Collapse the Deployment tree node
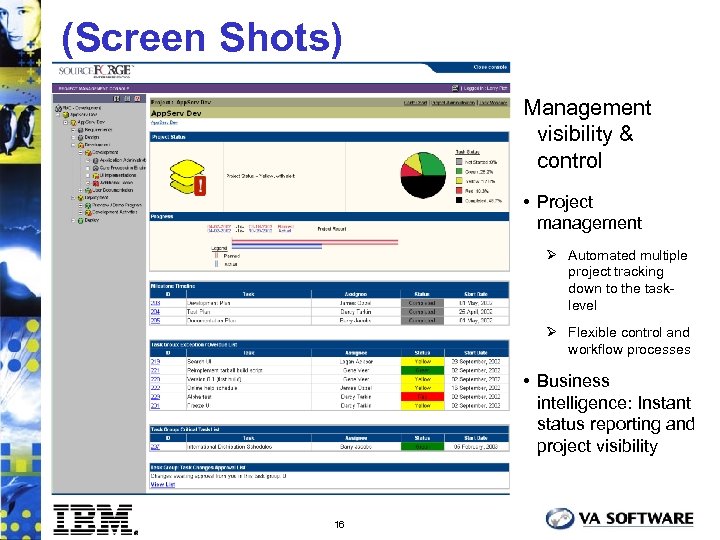The height and width of the screenshot is (540, 720). 73,198
